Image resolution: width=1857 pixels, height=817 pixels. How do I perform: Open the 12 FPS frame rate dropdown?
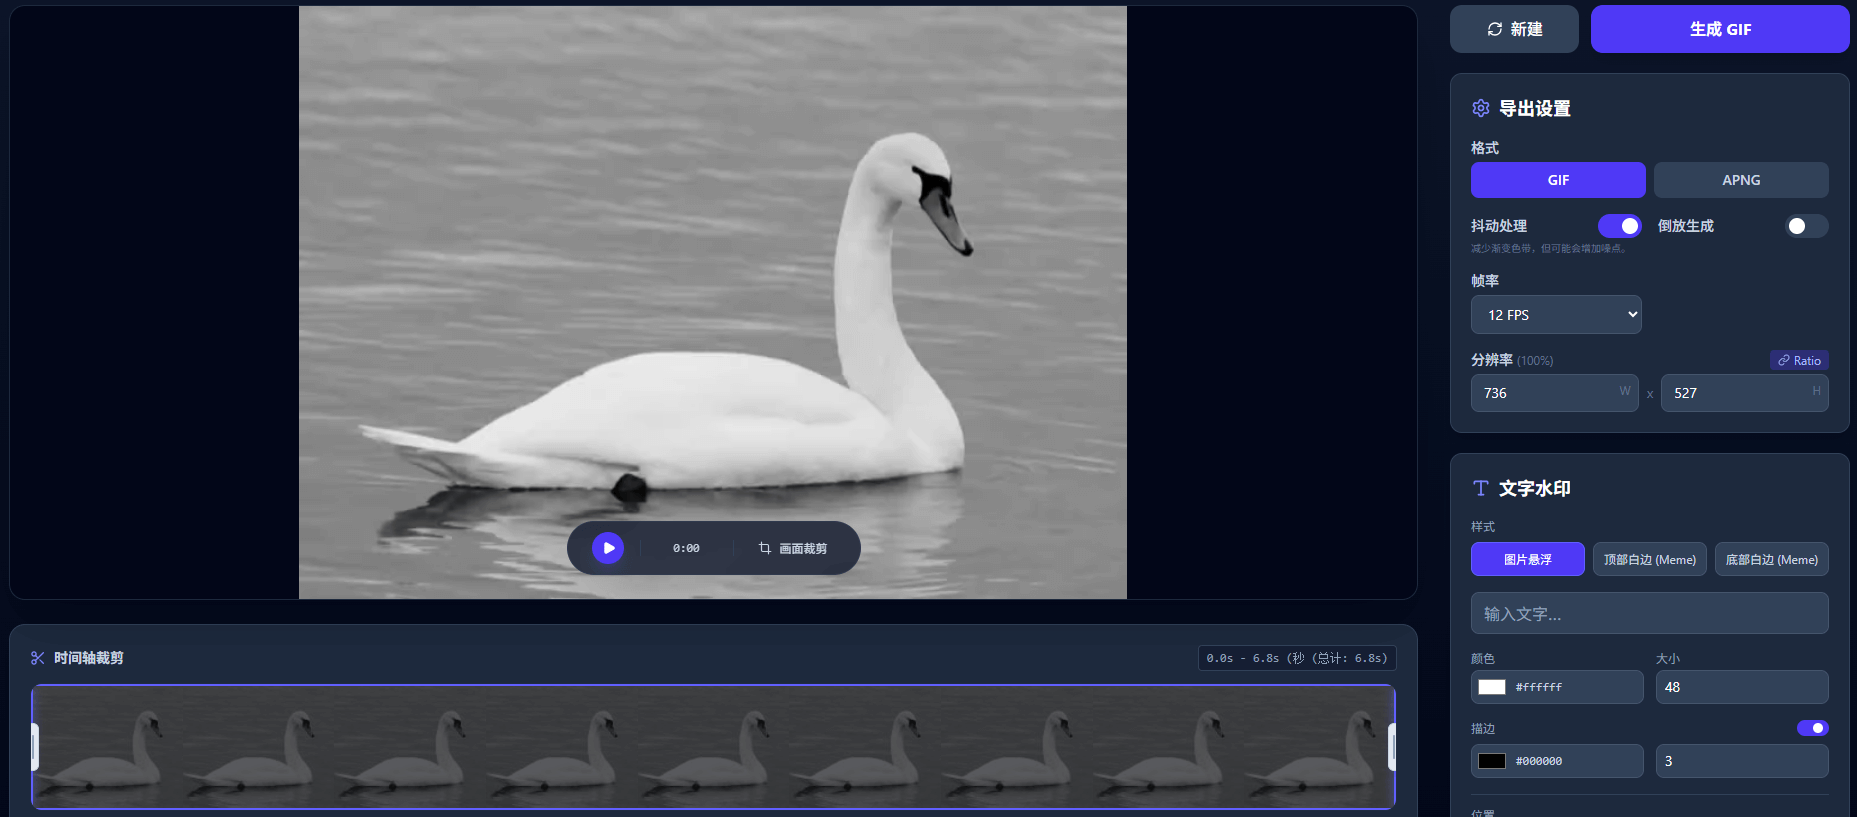tap(1556, 315)
